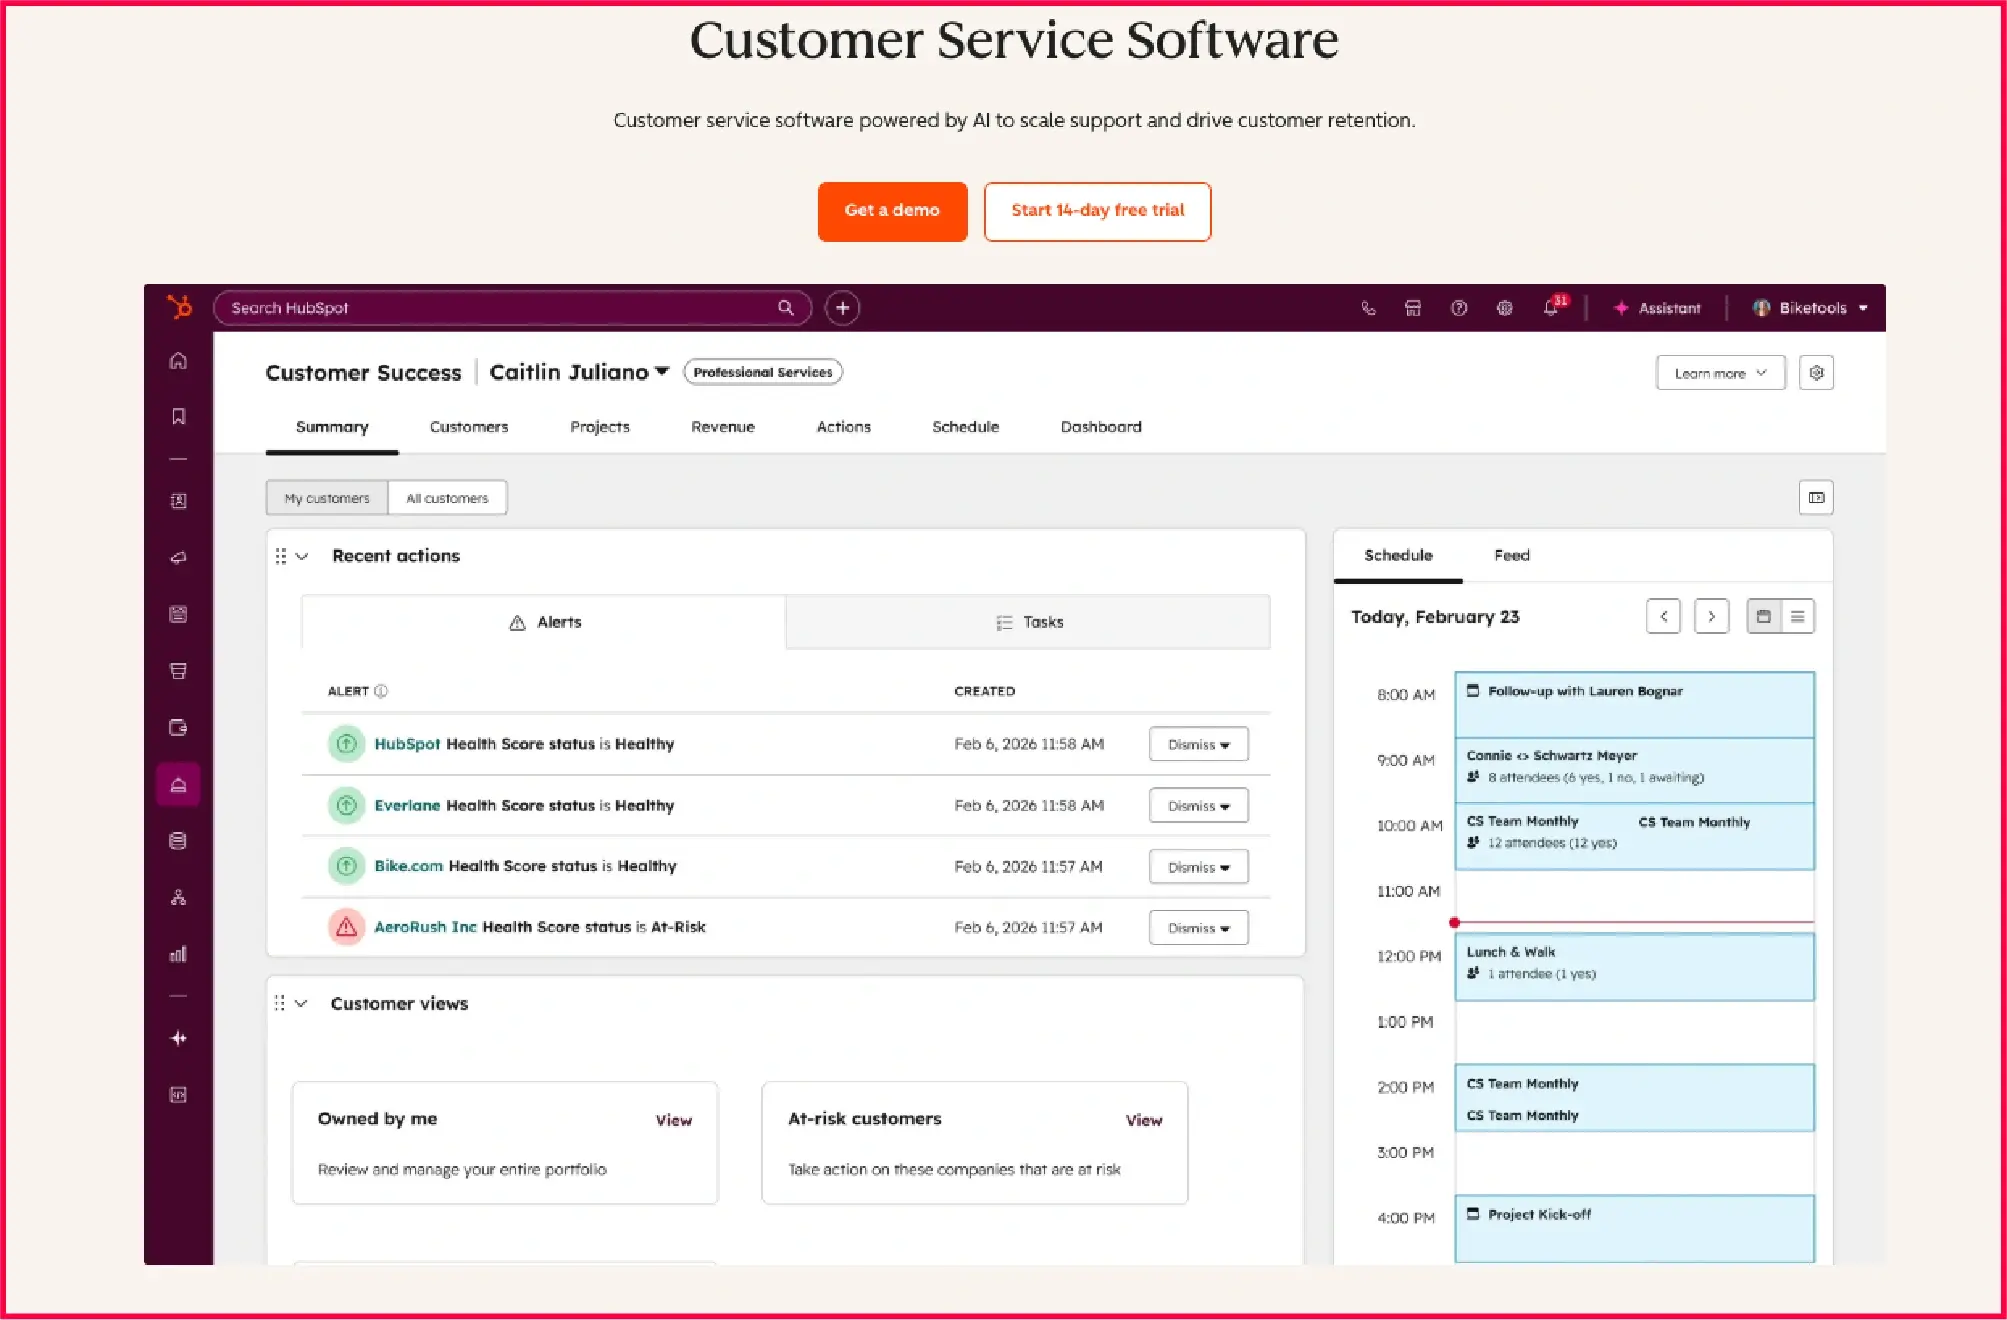2007x1320 pixels.
Task: Open Dismiss dropdown for AeroRush alert
Action: pyautogui.click(x=1198, y=928)
